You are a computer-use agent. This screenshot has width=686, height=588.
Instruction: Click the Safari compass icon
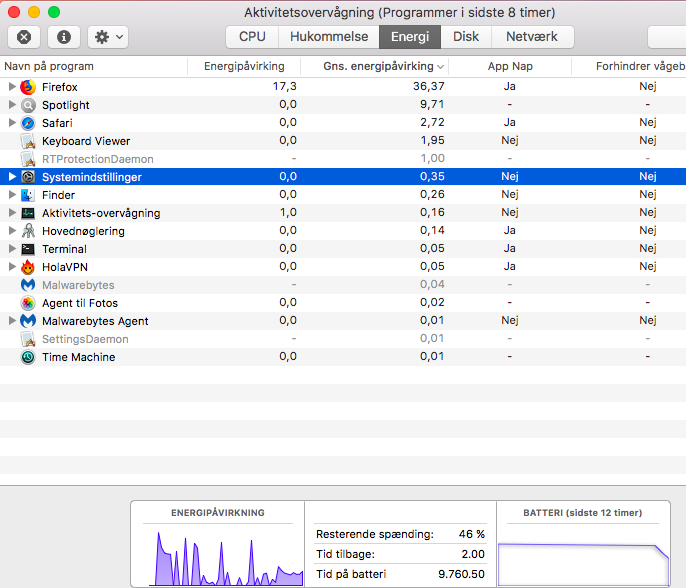[x=28, y=123]
